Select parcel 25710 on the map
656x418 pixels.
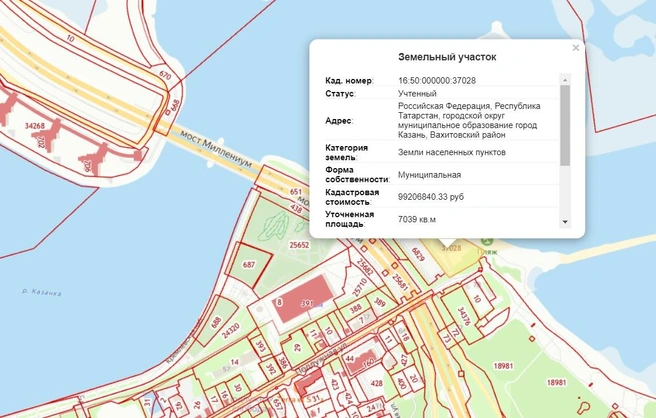(x=360, y=287)
